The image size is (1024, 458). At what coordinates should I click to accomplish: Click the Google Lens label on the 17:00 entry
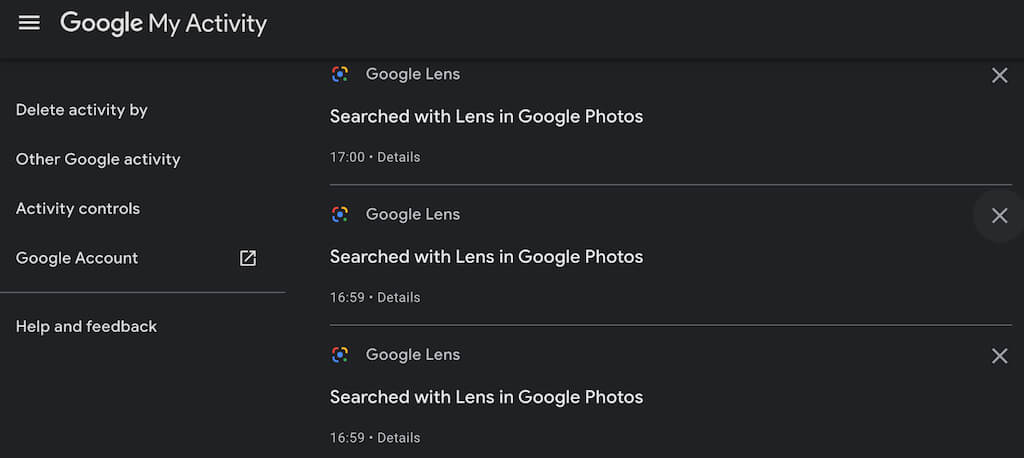(412, 74)
